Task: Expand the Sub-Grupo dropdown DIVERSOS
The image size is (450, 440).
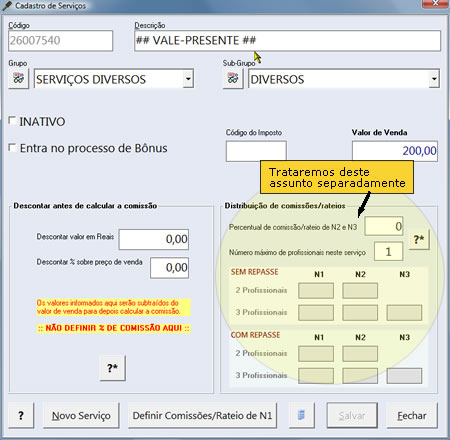Action: coord(434,79)
